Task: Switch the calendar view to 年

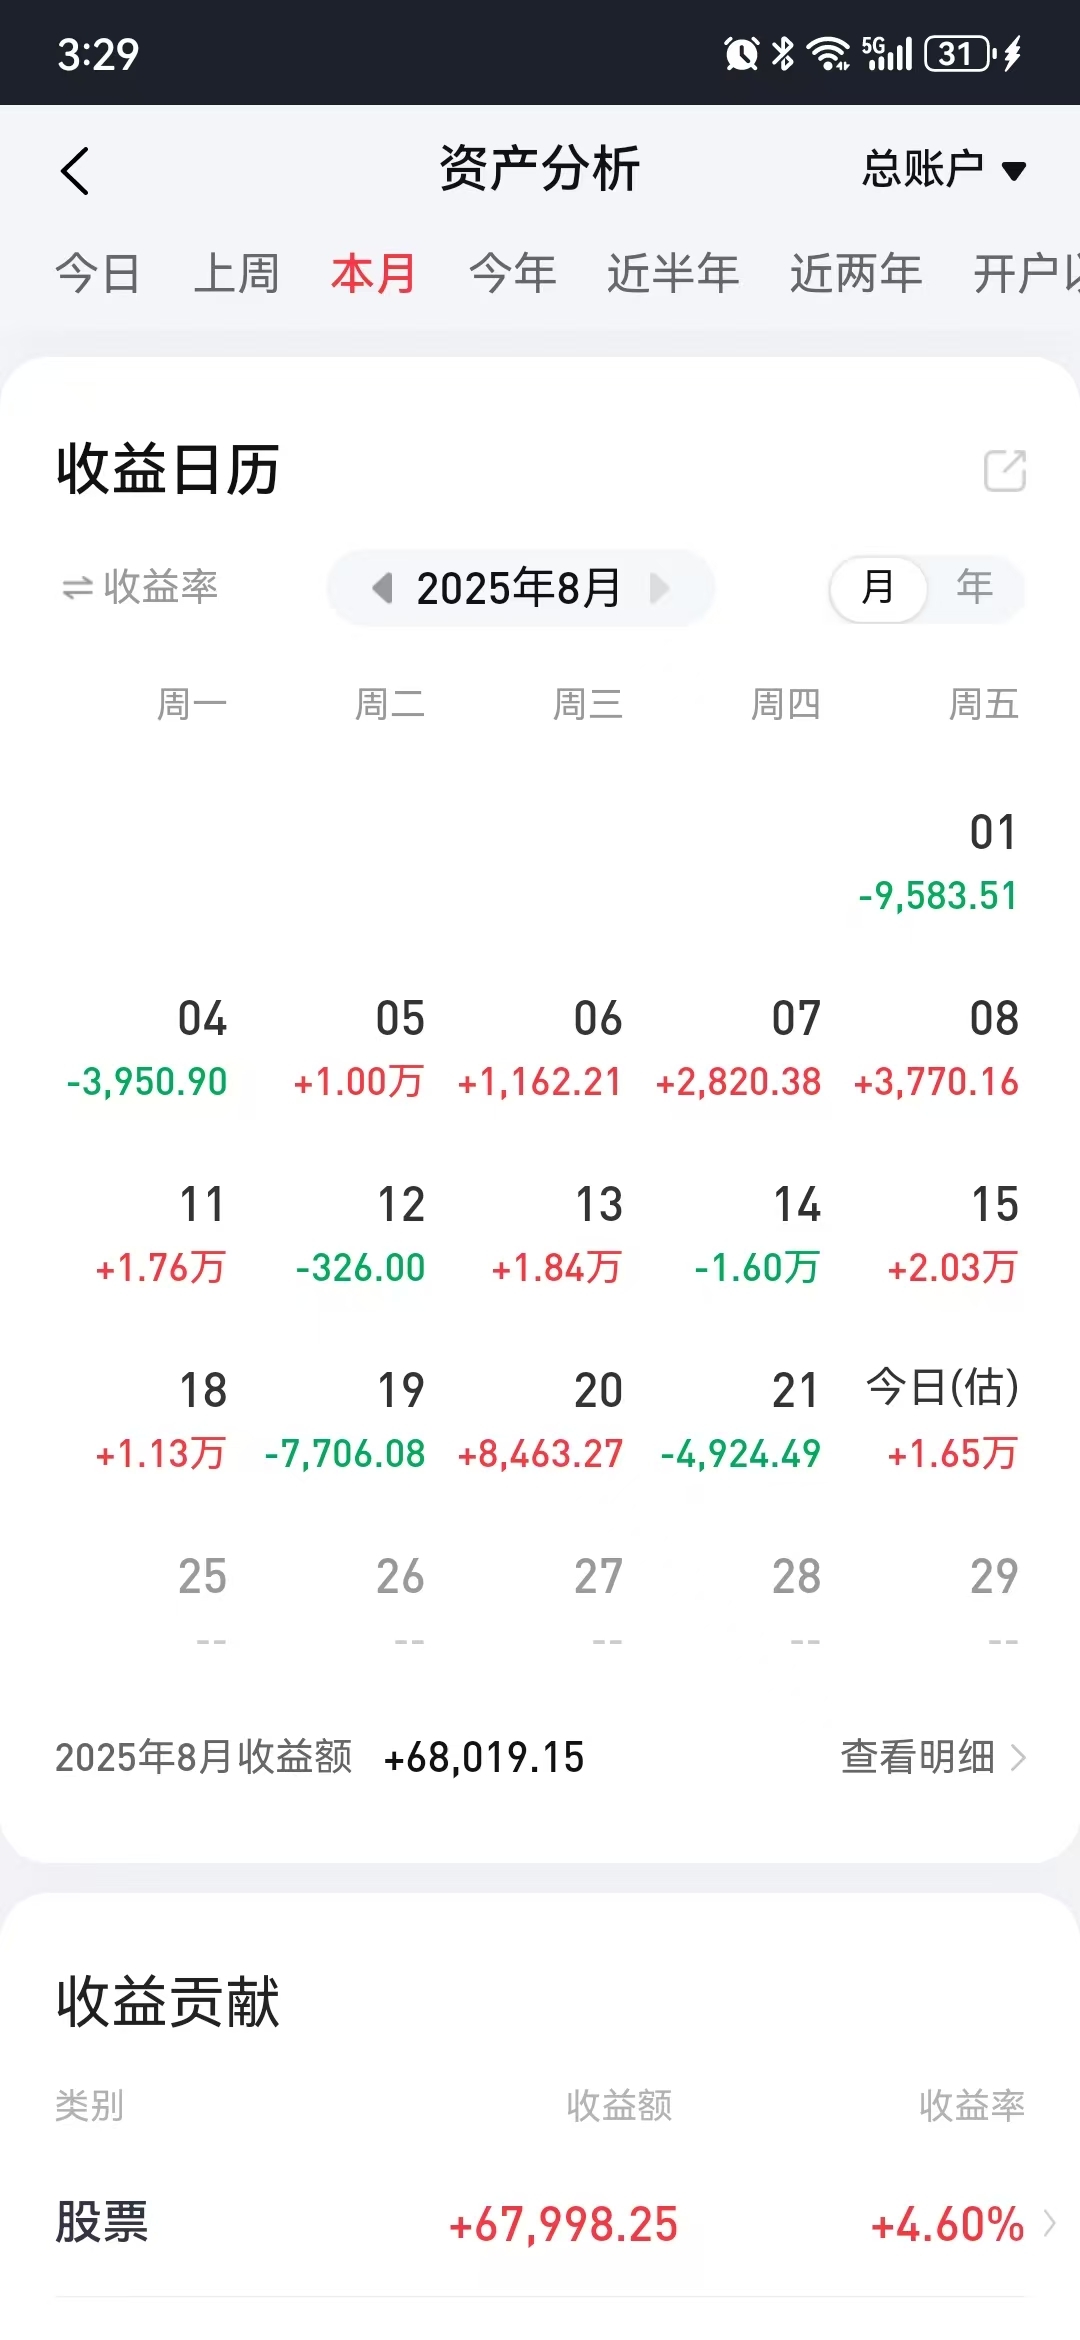Action: 974,588
